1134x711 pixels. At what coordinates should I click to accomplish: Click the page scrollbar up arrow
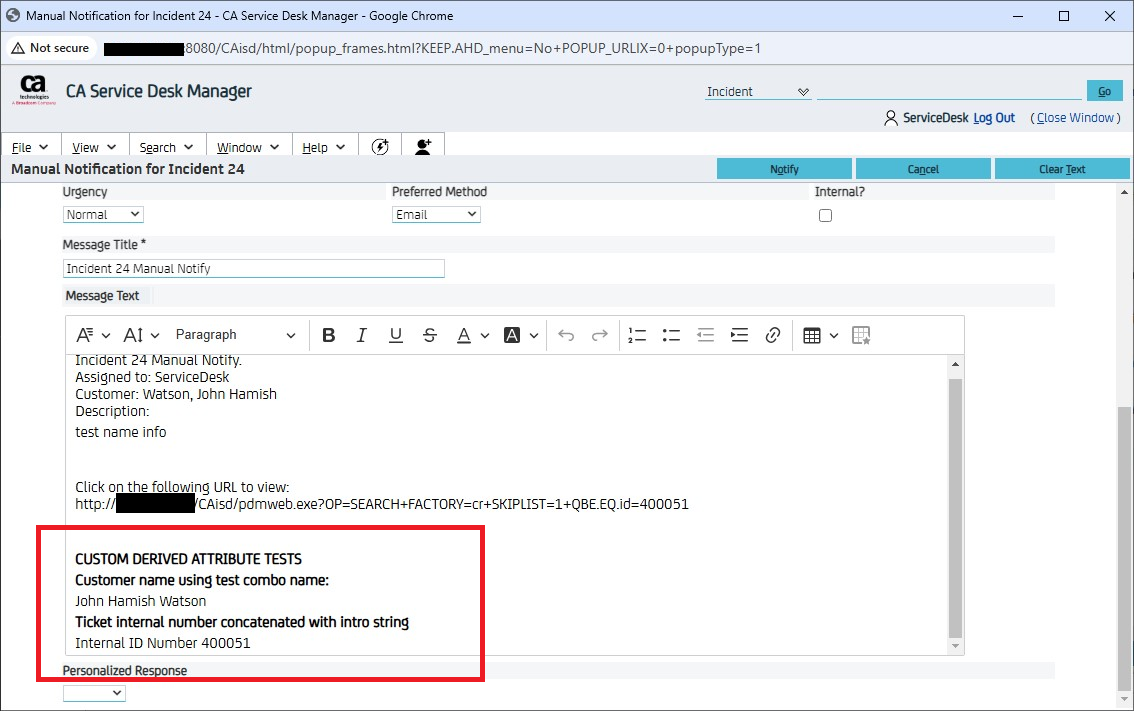(x=1124, y=192)
